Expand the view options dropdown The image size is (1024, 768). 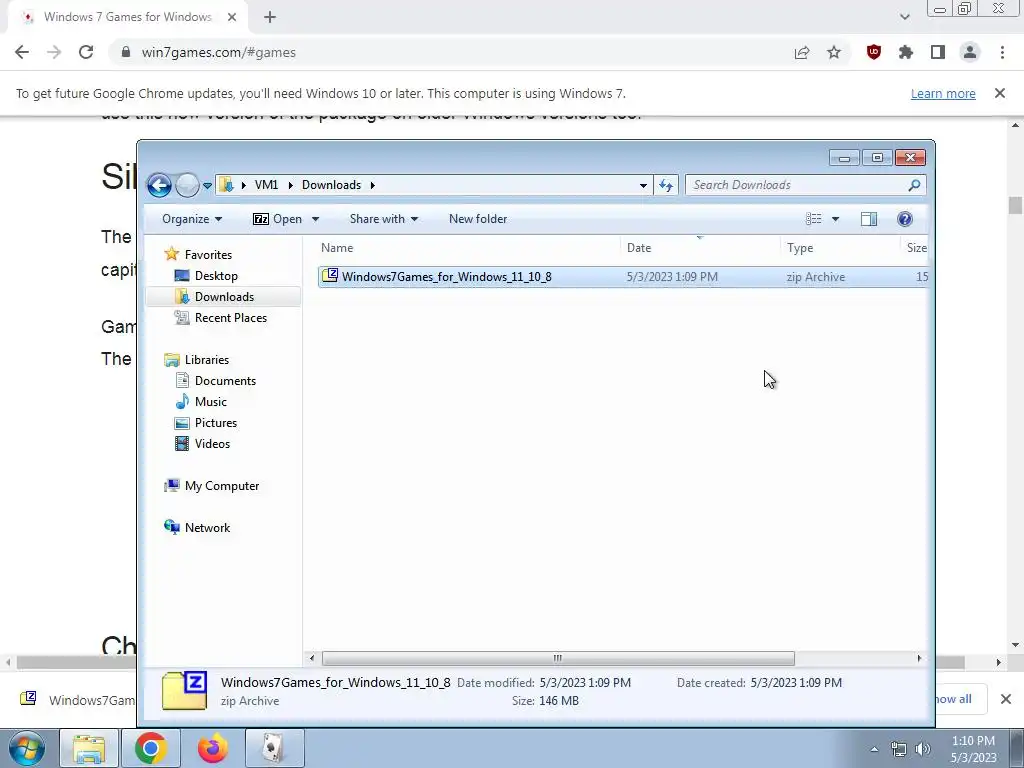835,219
